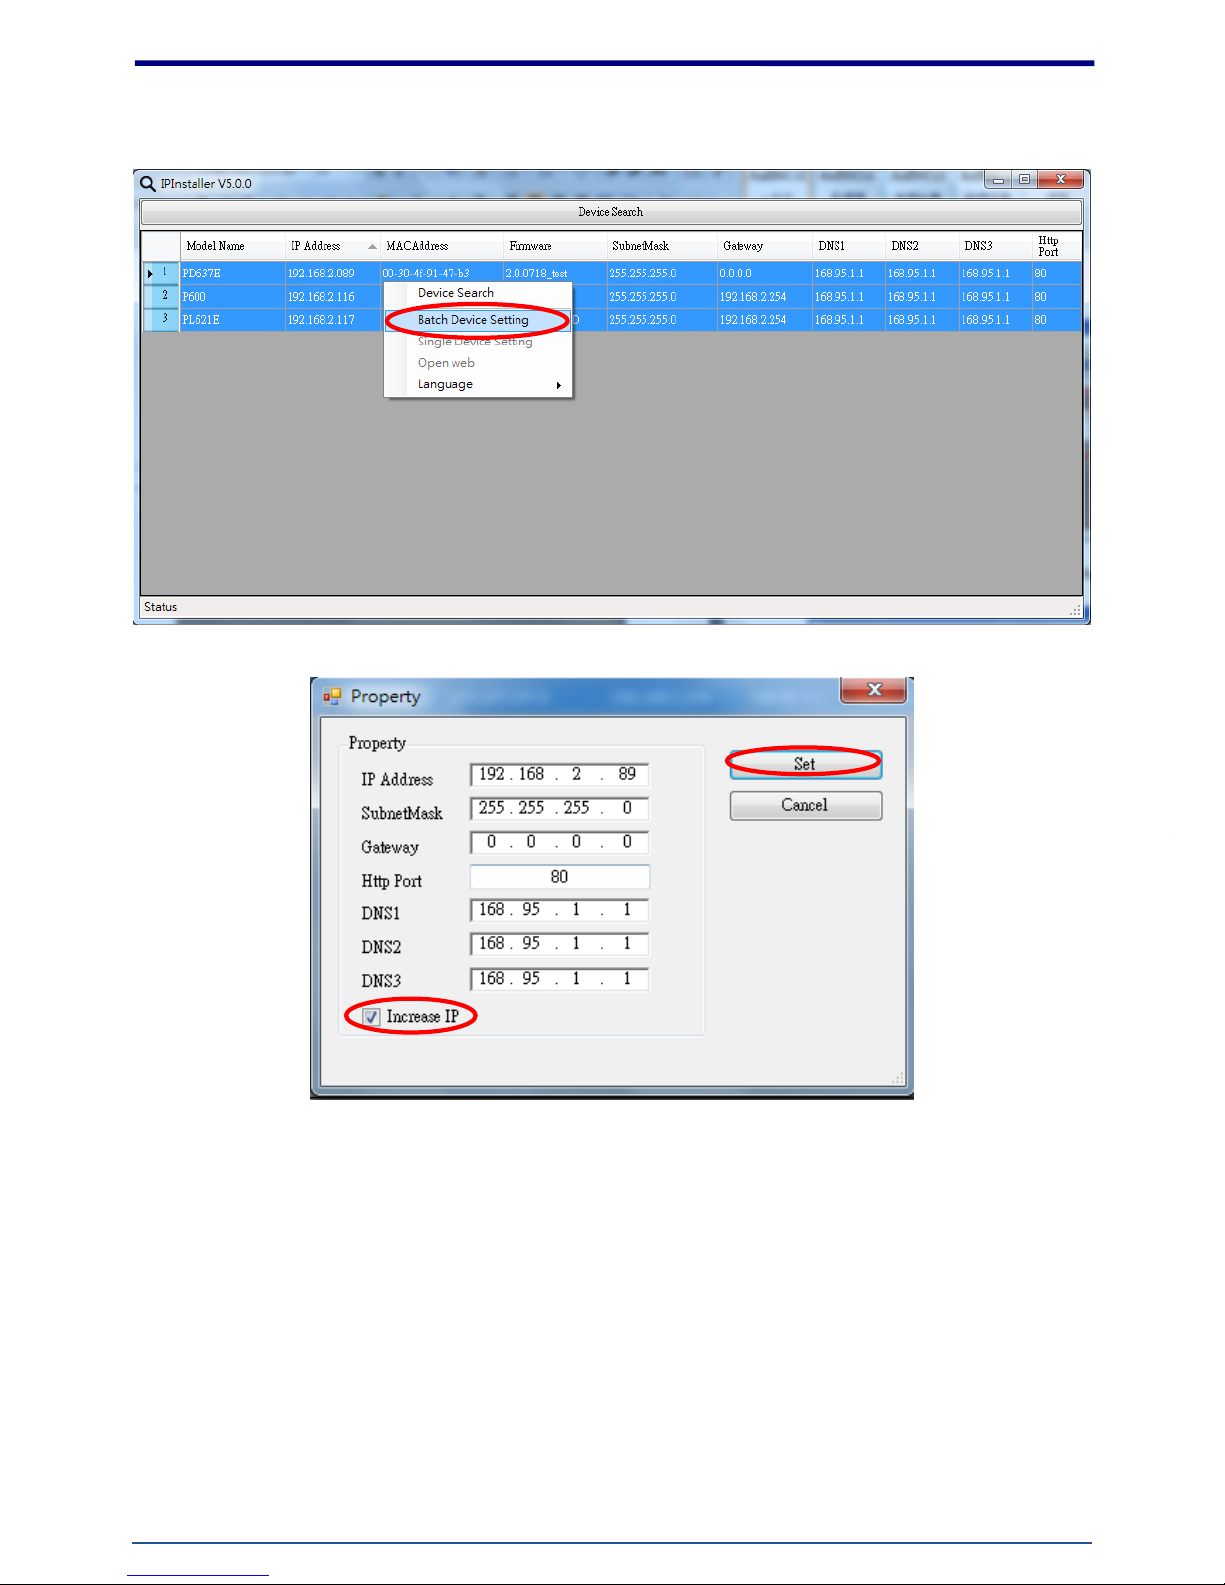Select row header number 1
The height and width of the screenshot is (1585, 1225).
pyautogui.click(x=160, y=273)
